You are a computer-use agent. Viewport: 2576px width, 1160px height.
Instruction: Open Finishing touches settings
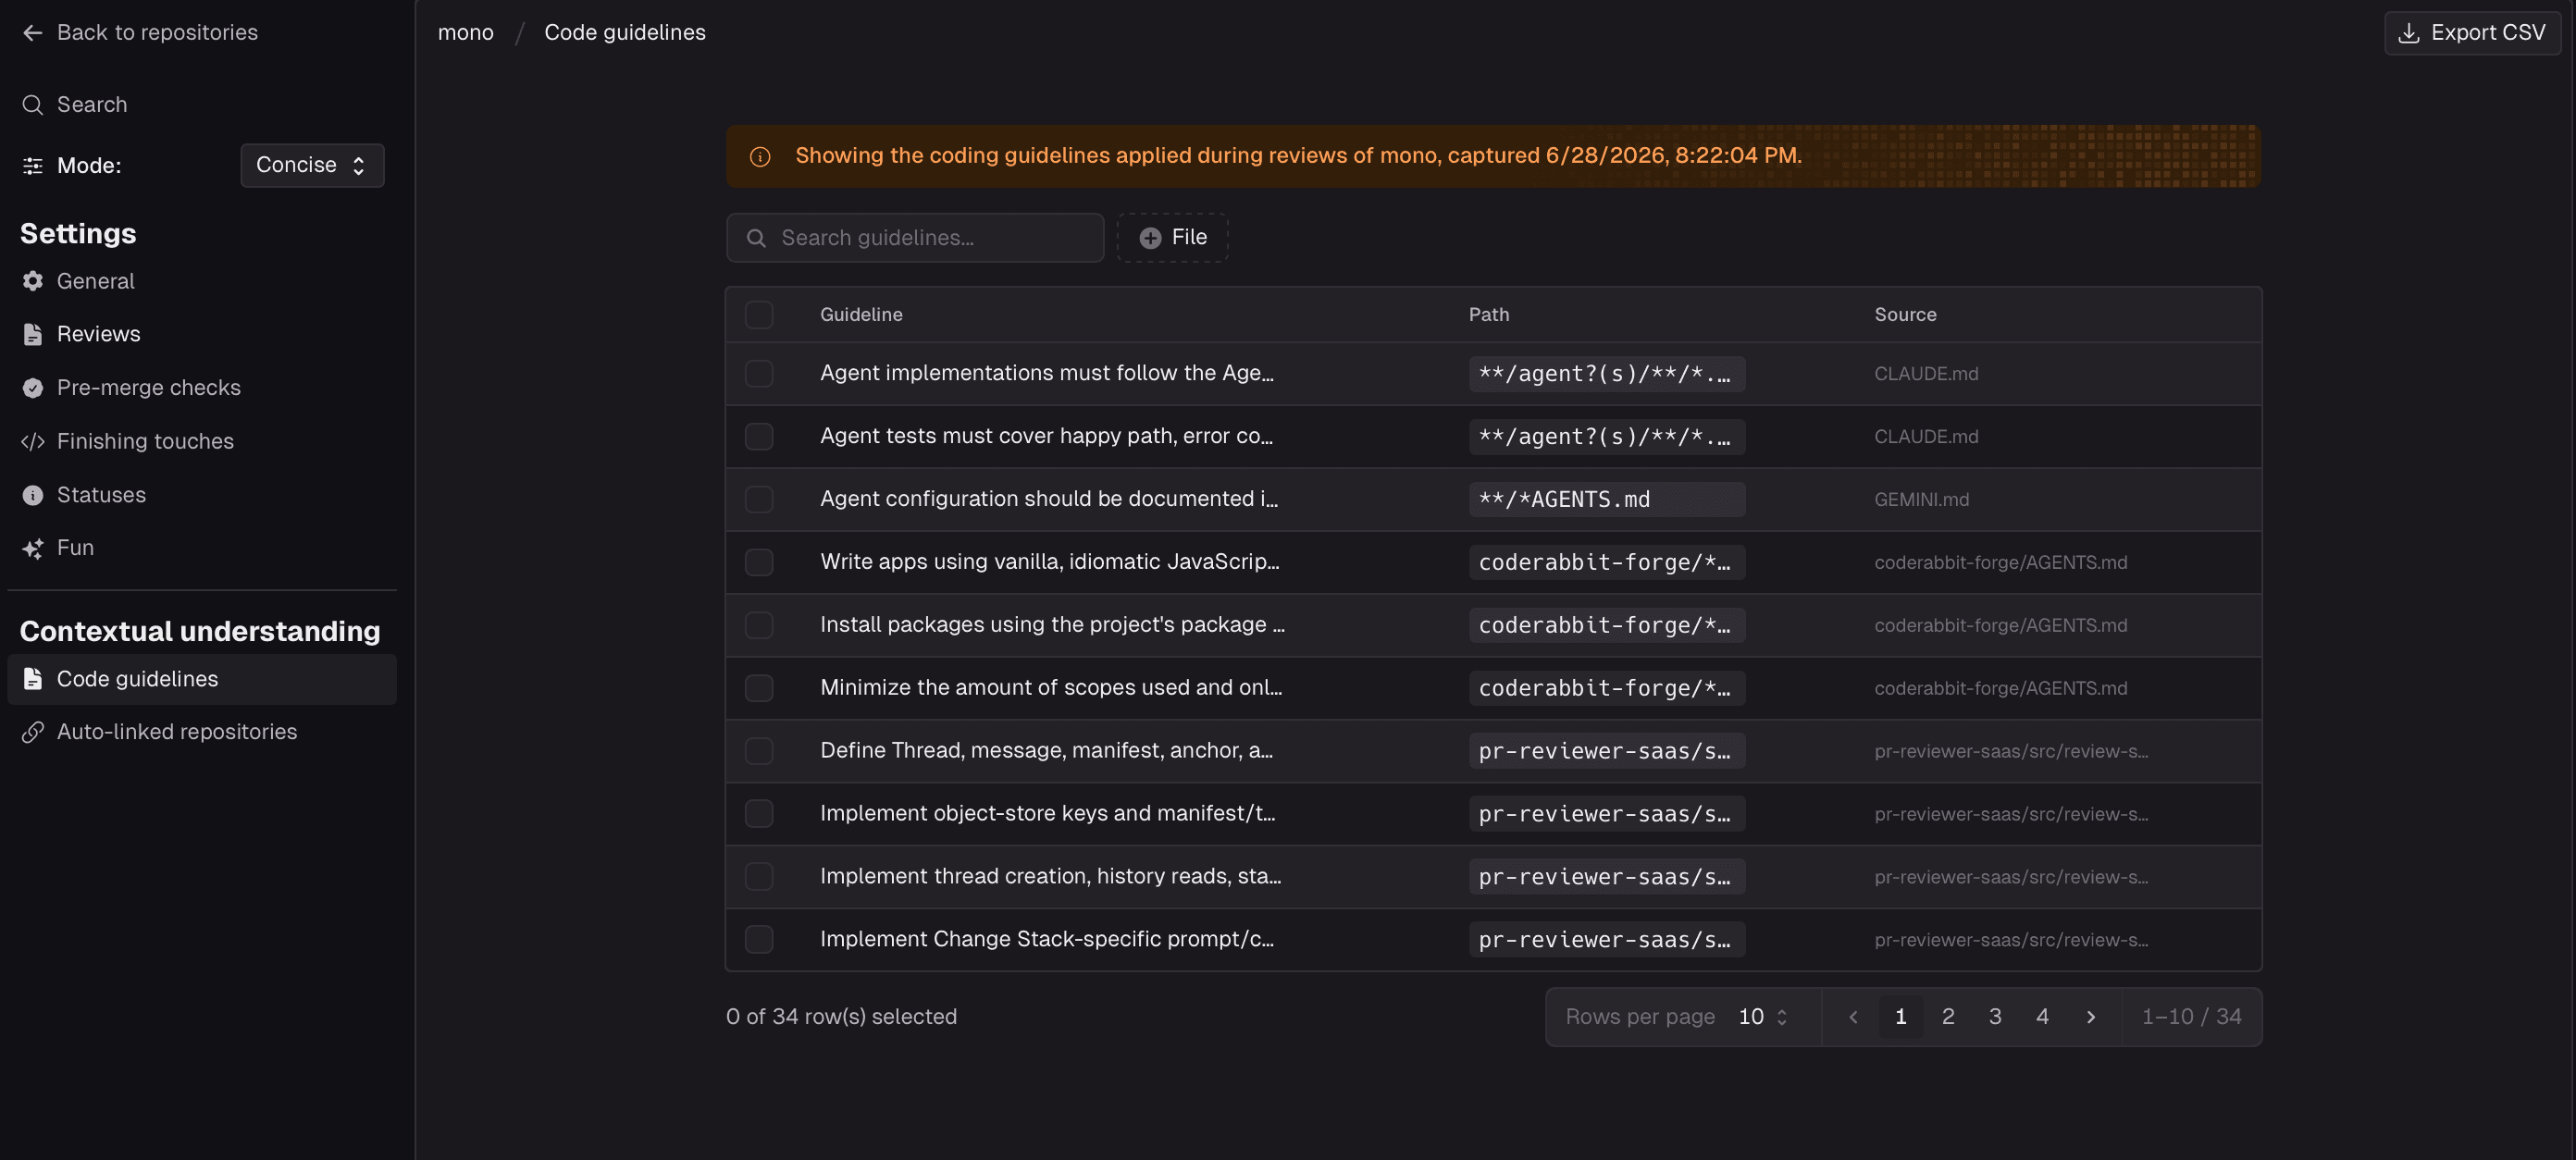202,442
